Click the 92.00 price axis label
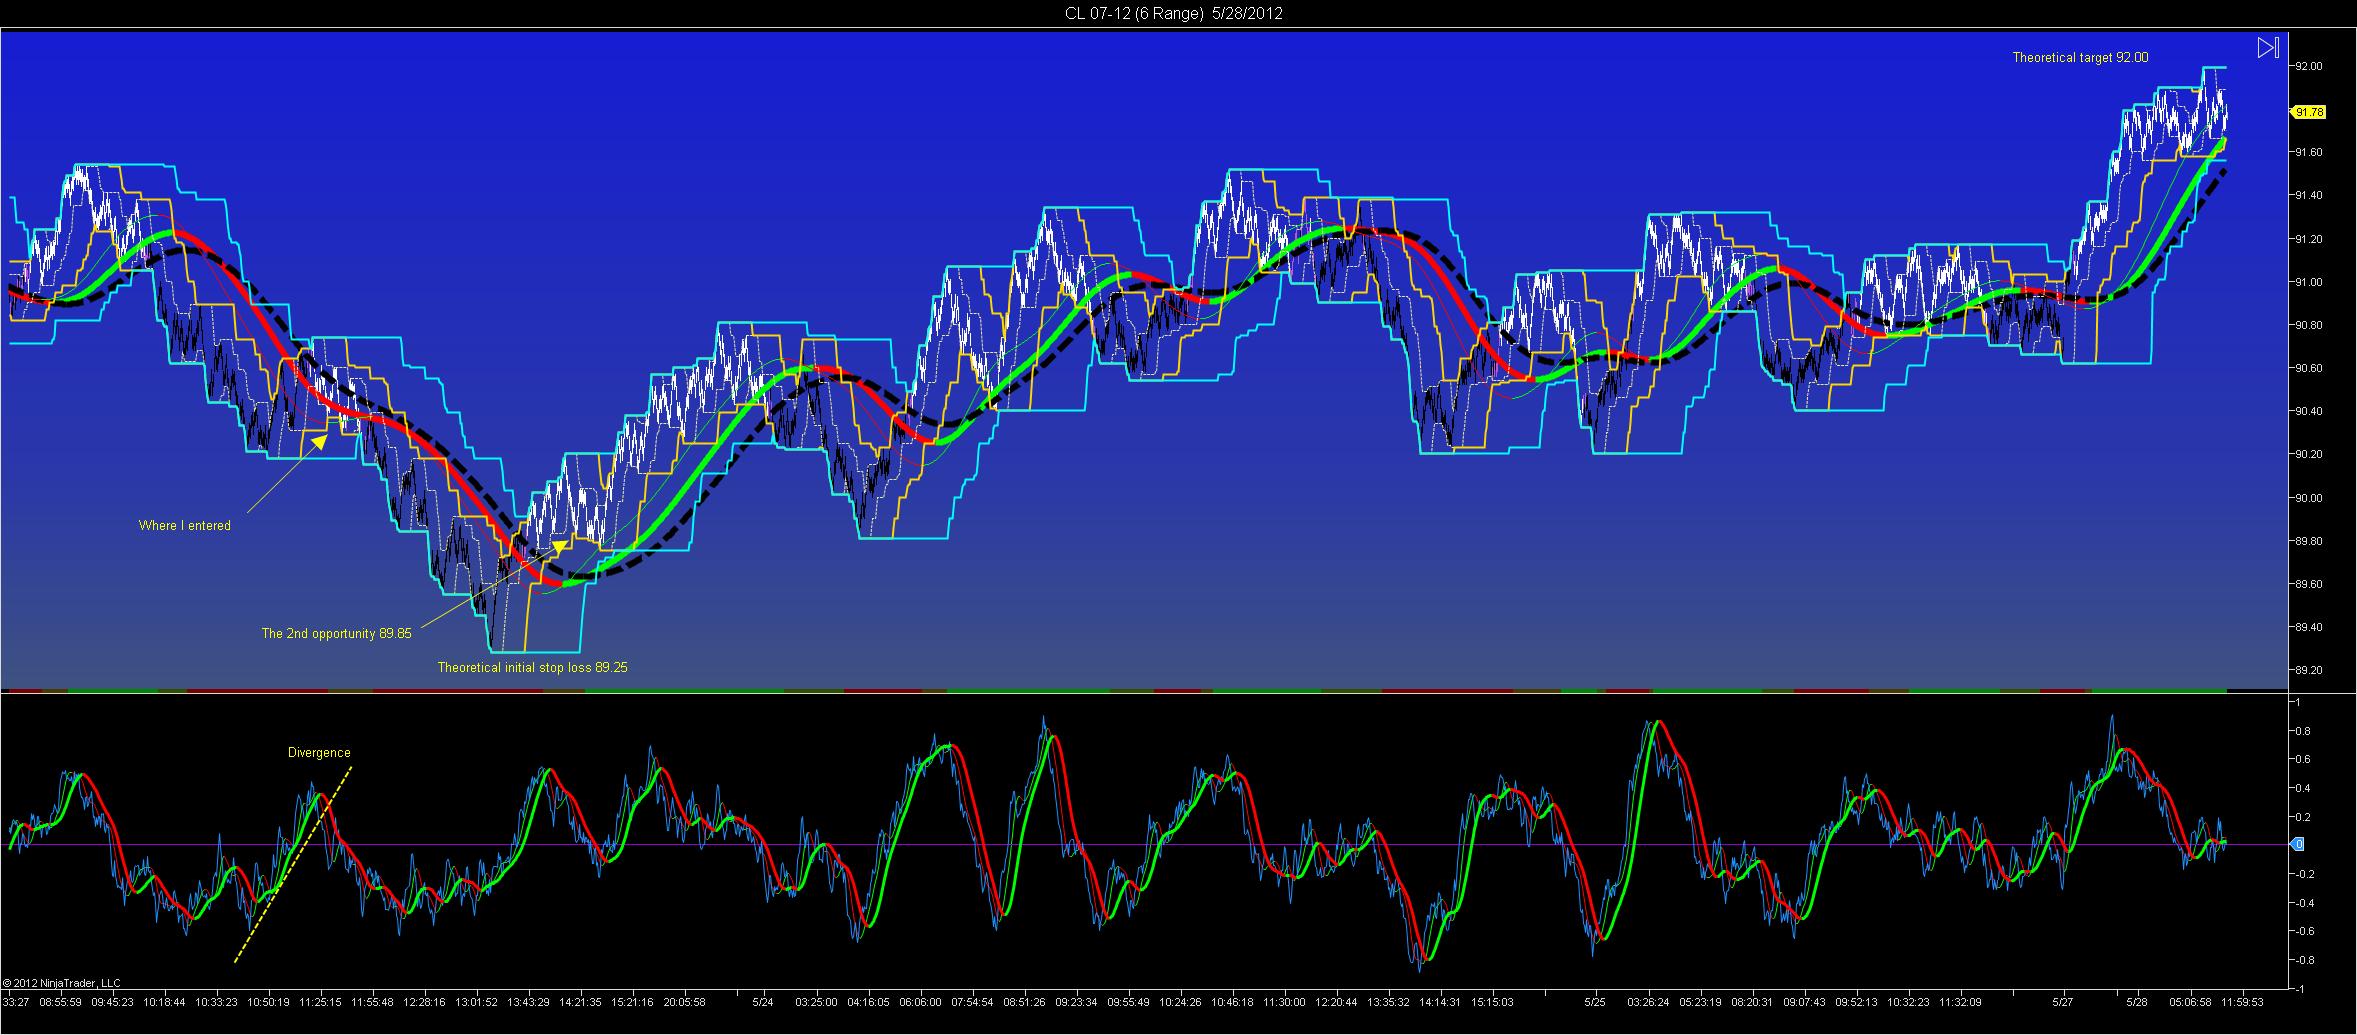Viewport: 2357px width, 1035px height. point(2309,67)
